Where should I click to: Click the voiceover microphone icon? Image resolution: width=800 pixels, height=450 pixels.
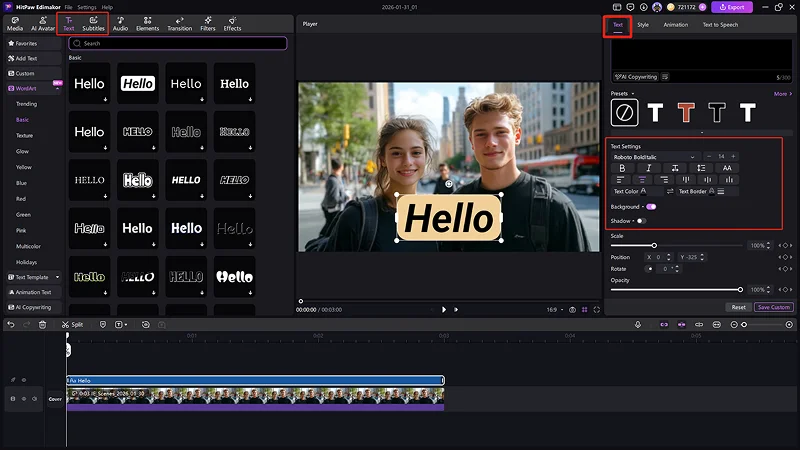click(638, 324)
